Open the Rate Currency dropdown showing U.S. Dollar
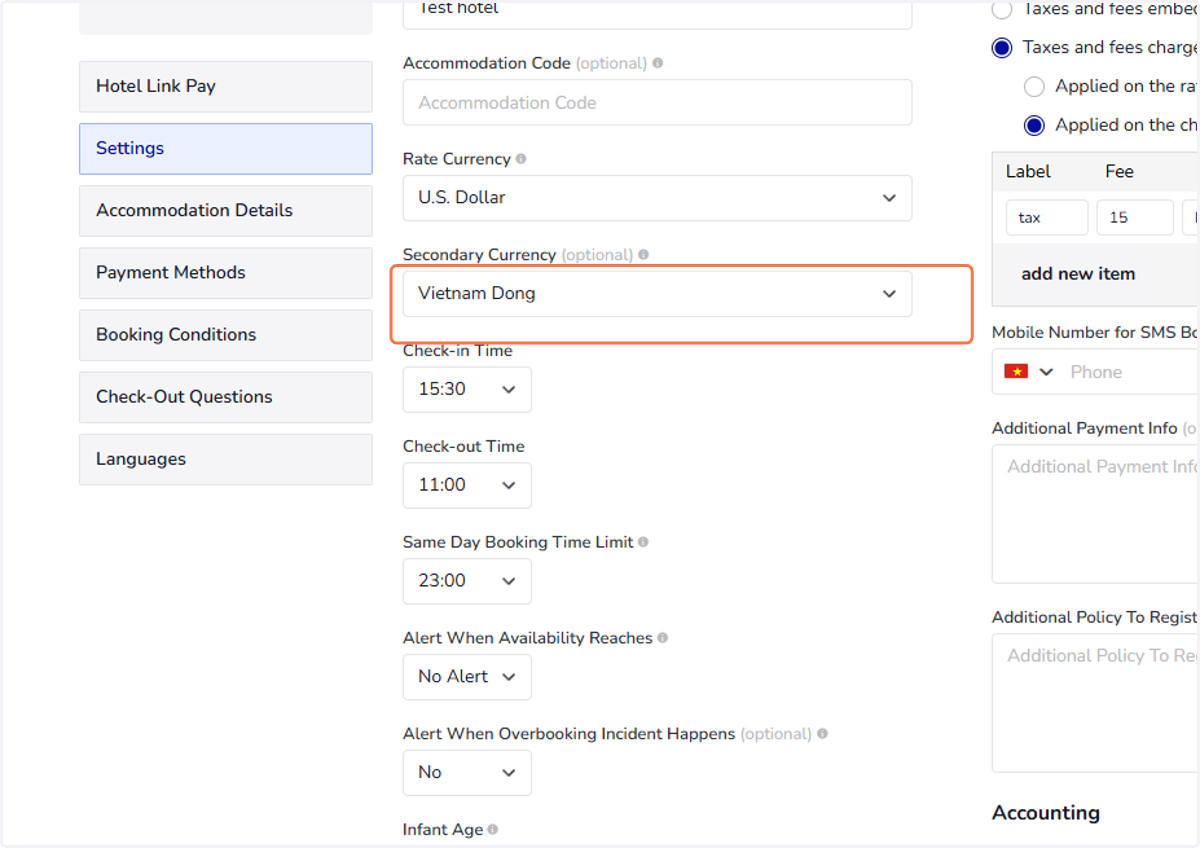This screenshot has width=1200, height=848. 657,198
